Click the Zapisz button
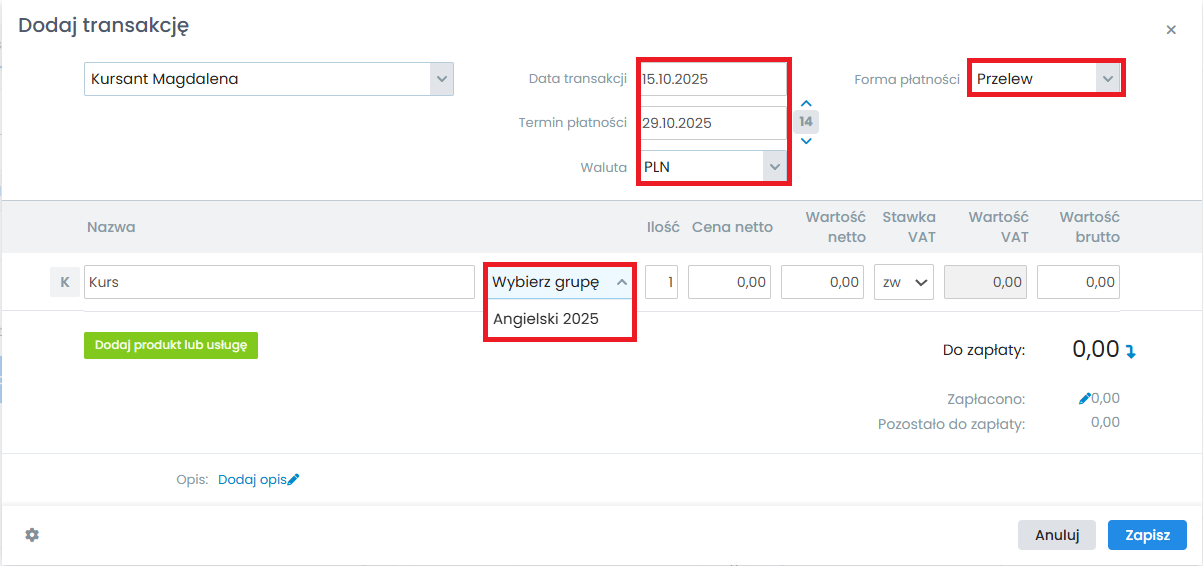 [1147, 535]
